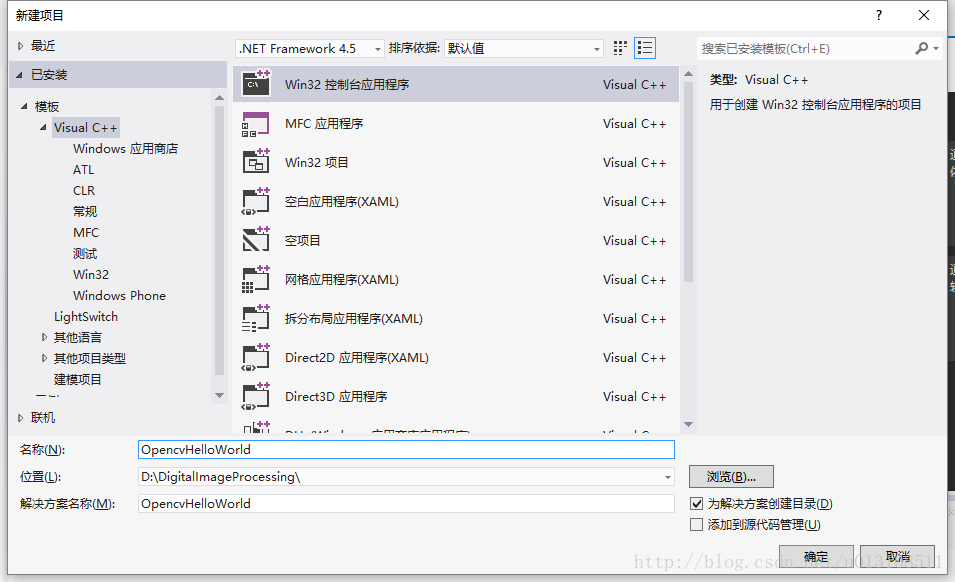Open the 排序依据 默认值 dropdown
The image size is (955, 582).
click(524, 48)
